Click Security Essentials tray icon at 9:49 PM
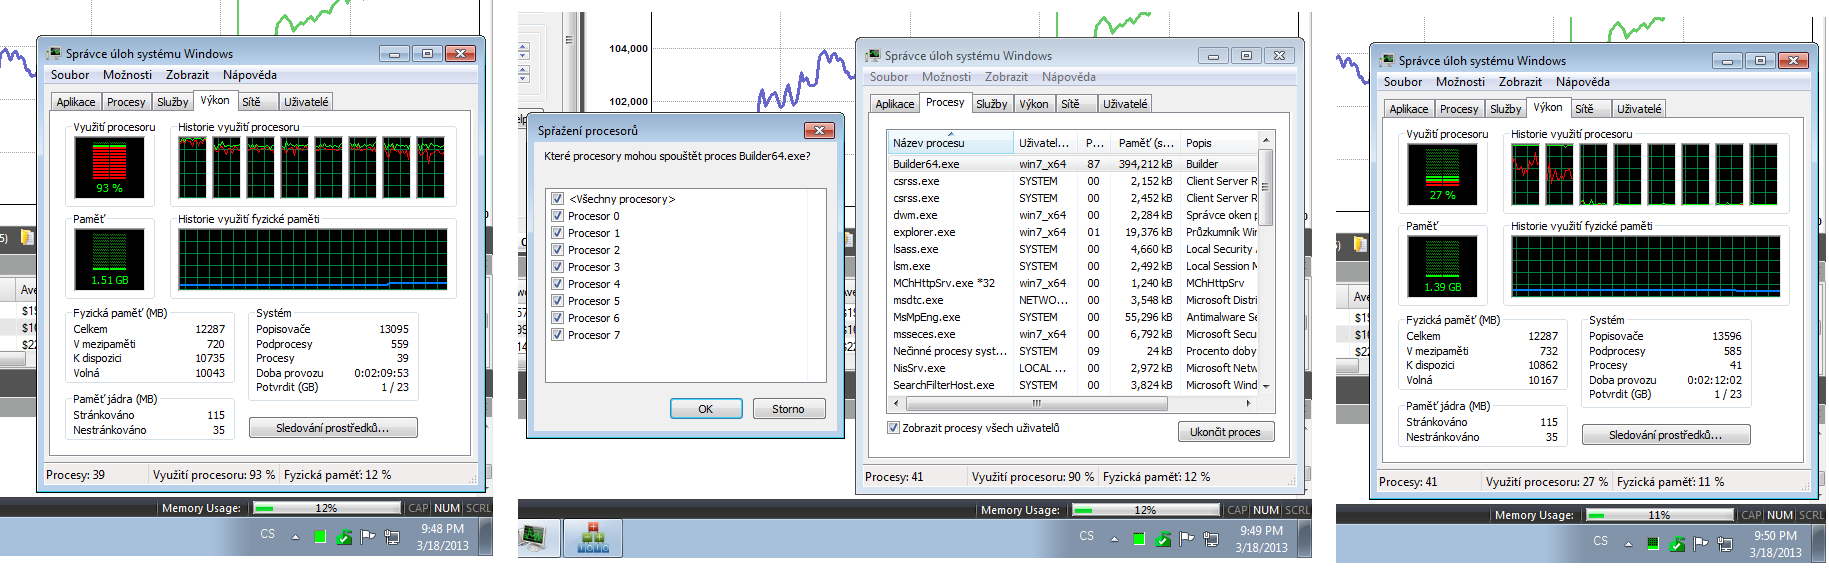 (x=1163, y=539)
